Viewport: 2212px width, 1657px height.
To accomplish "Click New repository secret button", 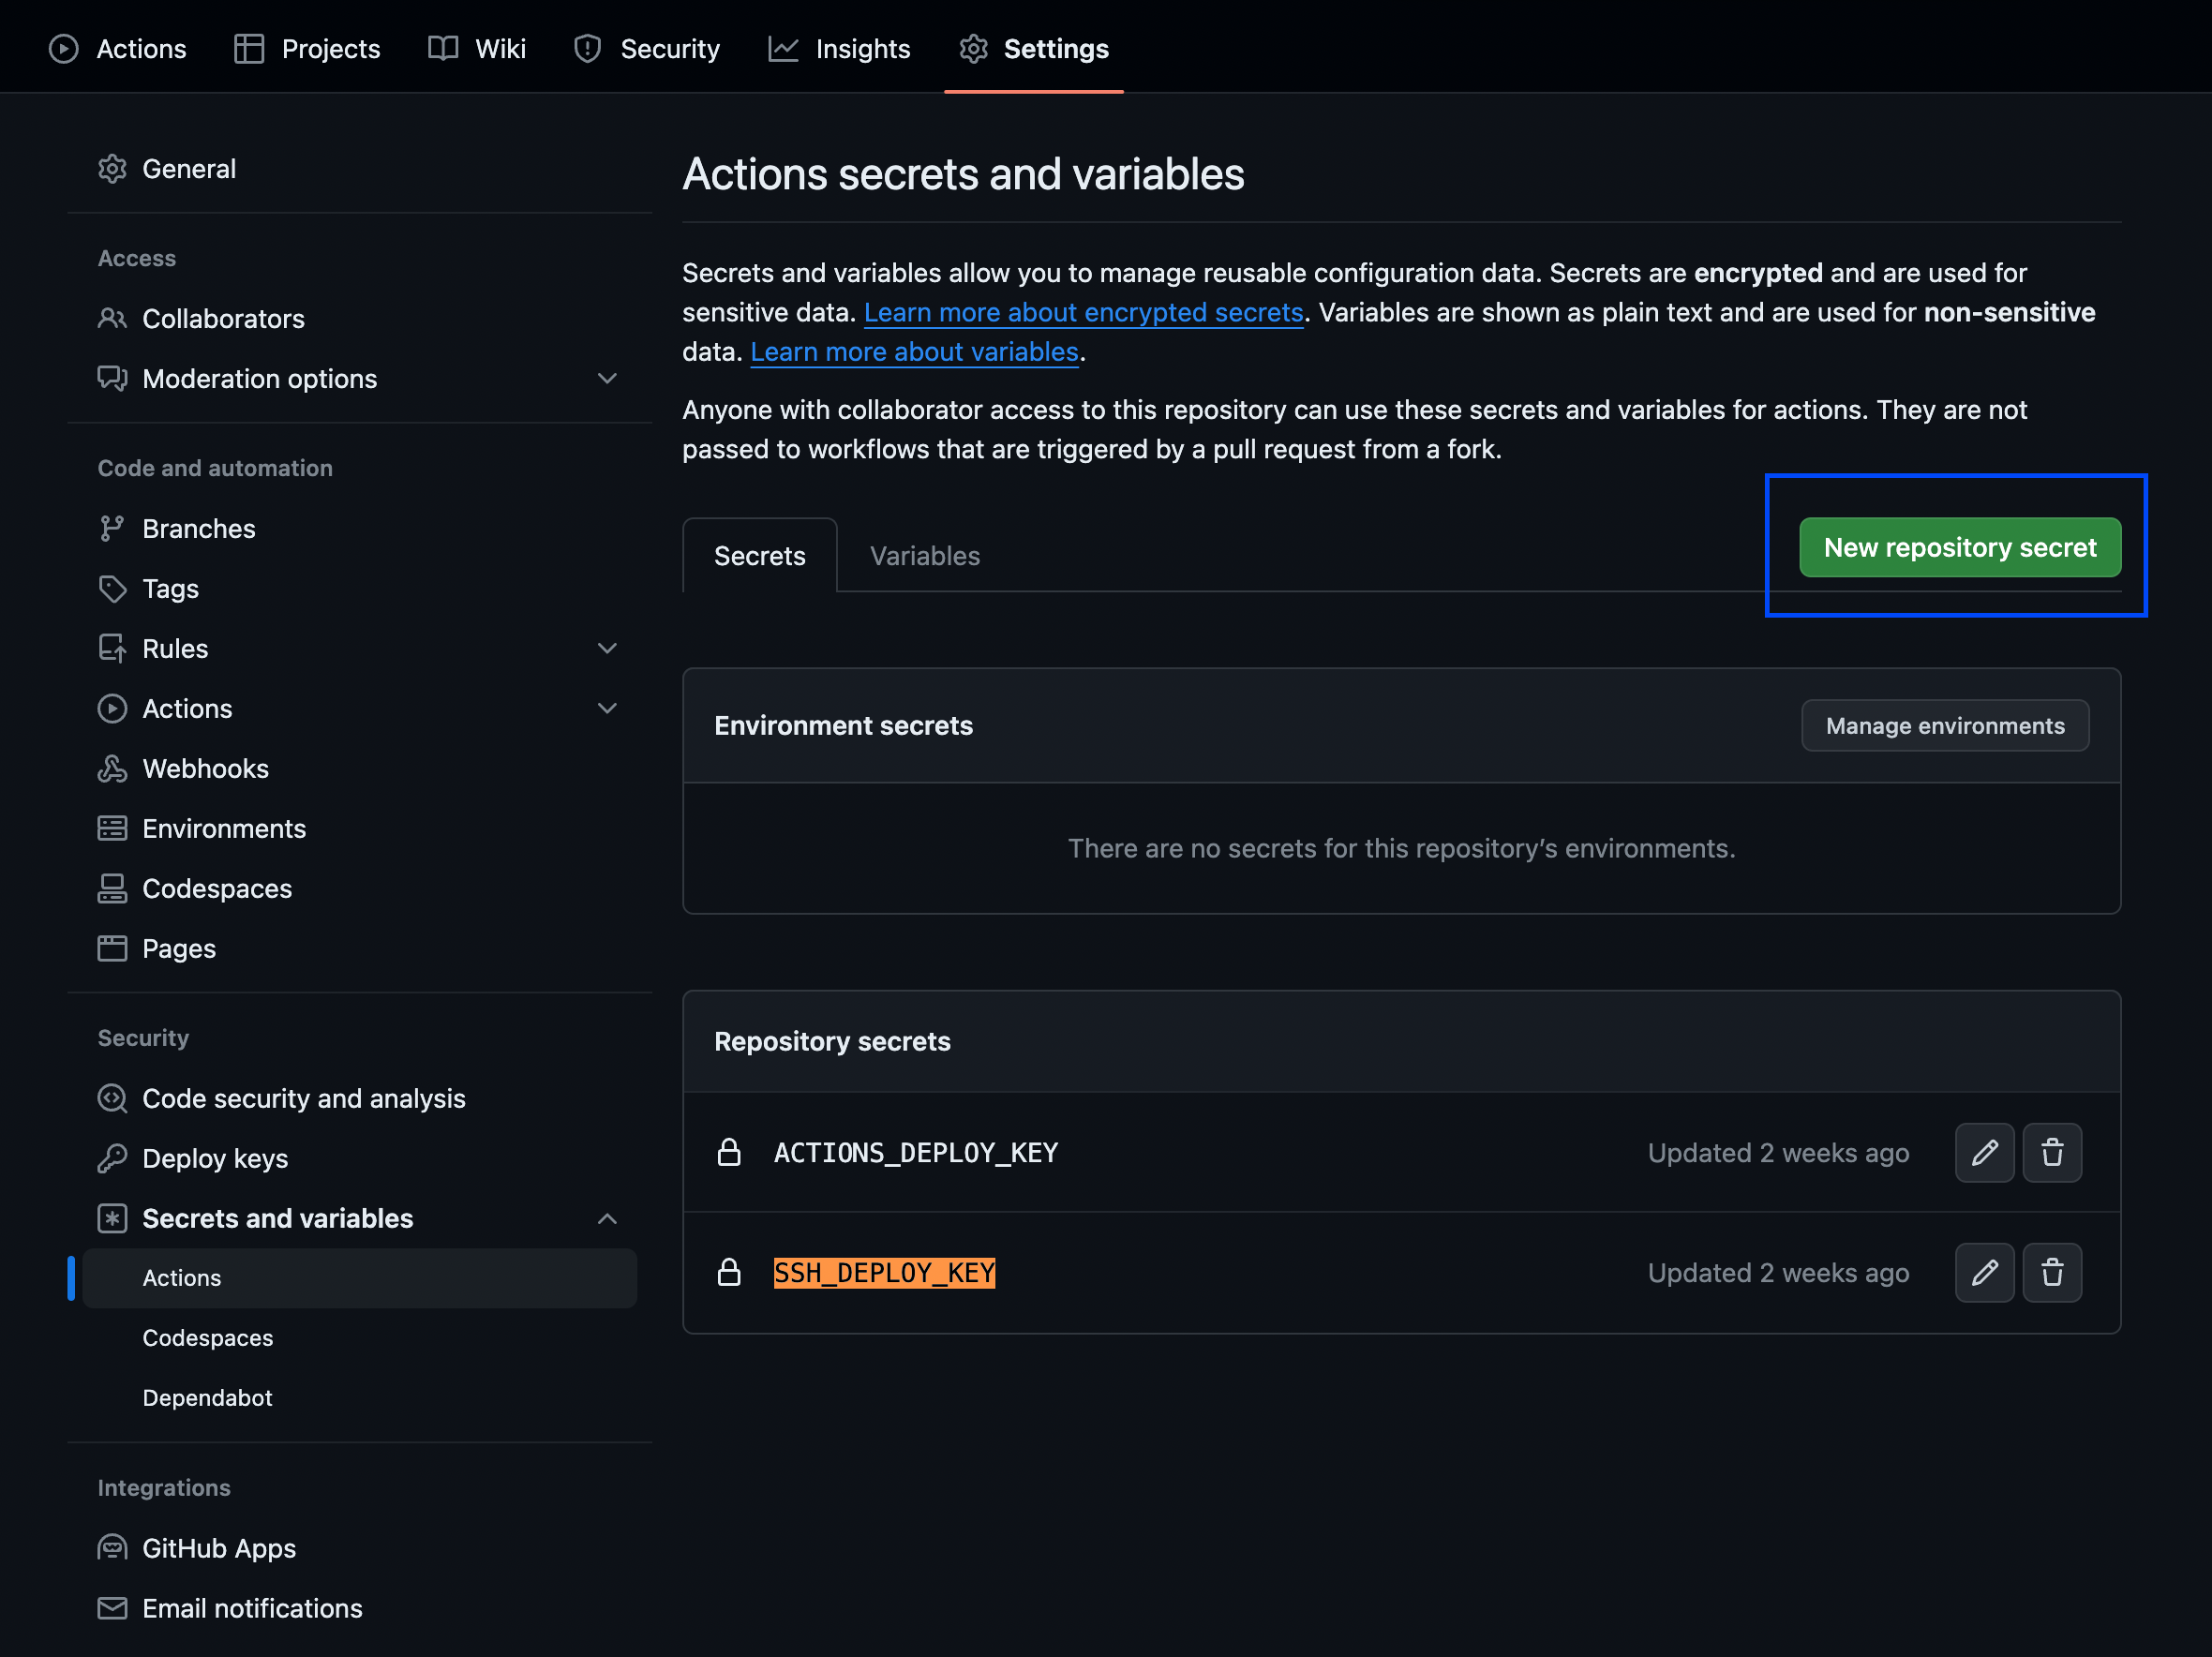I will tap(1959, 547).
